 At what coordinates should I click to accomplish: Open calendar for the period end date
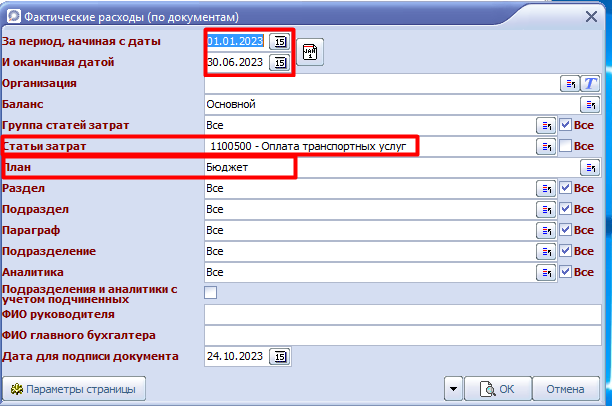click(x=280, y=62)
